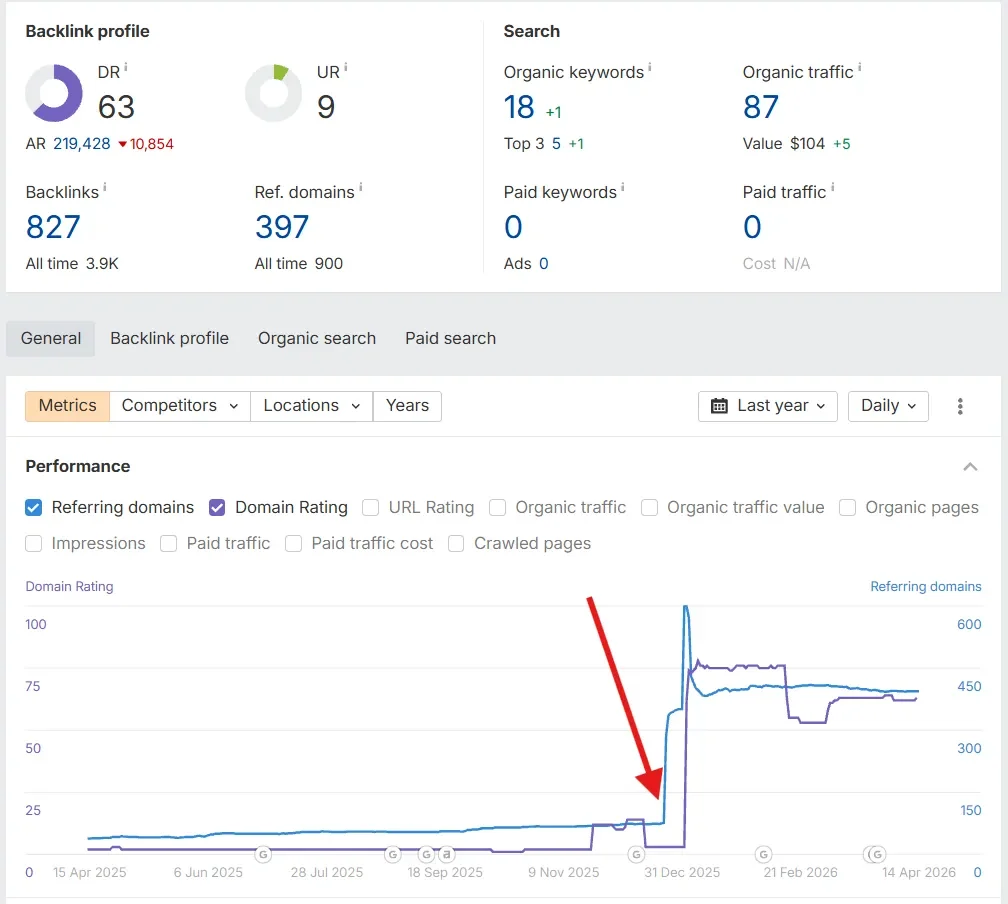Click the 'a' marker on chart timeline
The width and height of the screenshot is (1008, 904).
tap(446, 854)
